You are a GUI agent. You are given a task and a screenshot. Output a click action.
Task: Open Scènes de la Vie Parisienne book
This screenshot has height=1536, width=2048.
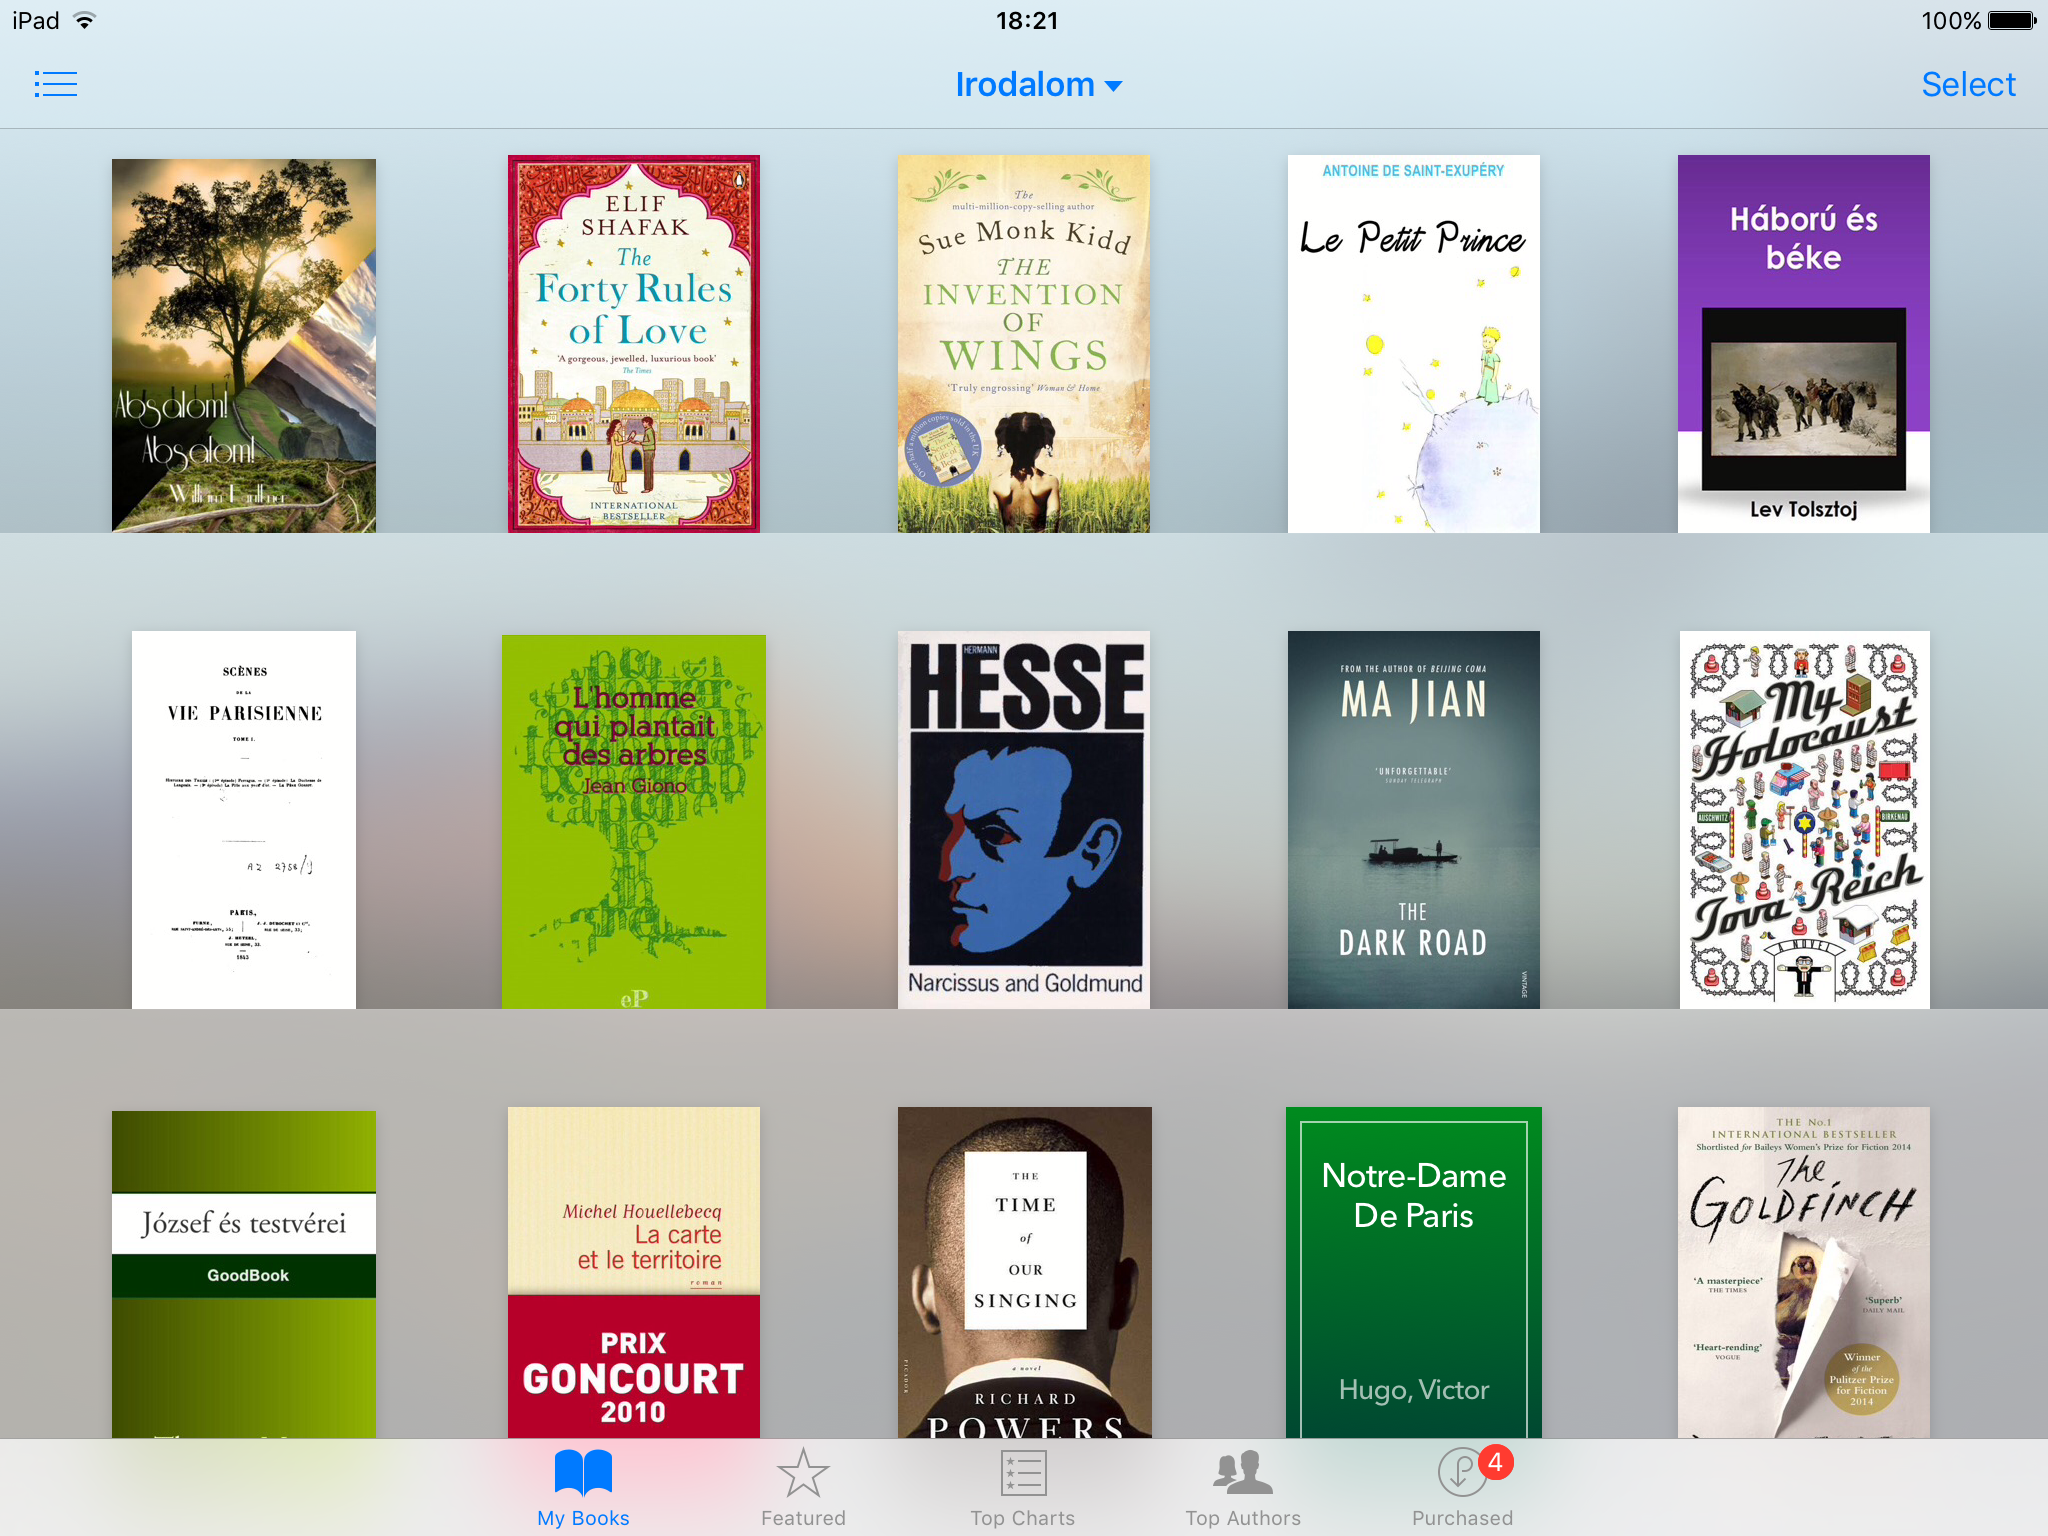coord(244,819)
